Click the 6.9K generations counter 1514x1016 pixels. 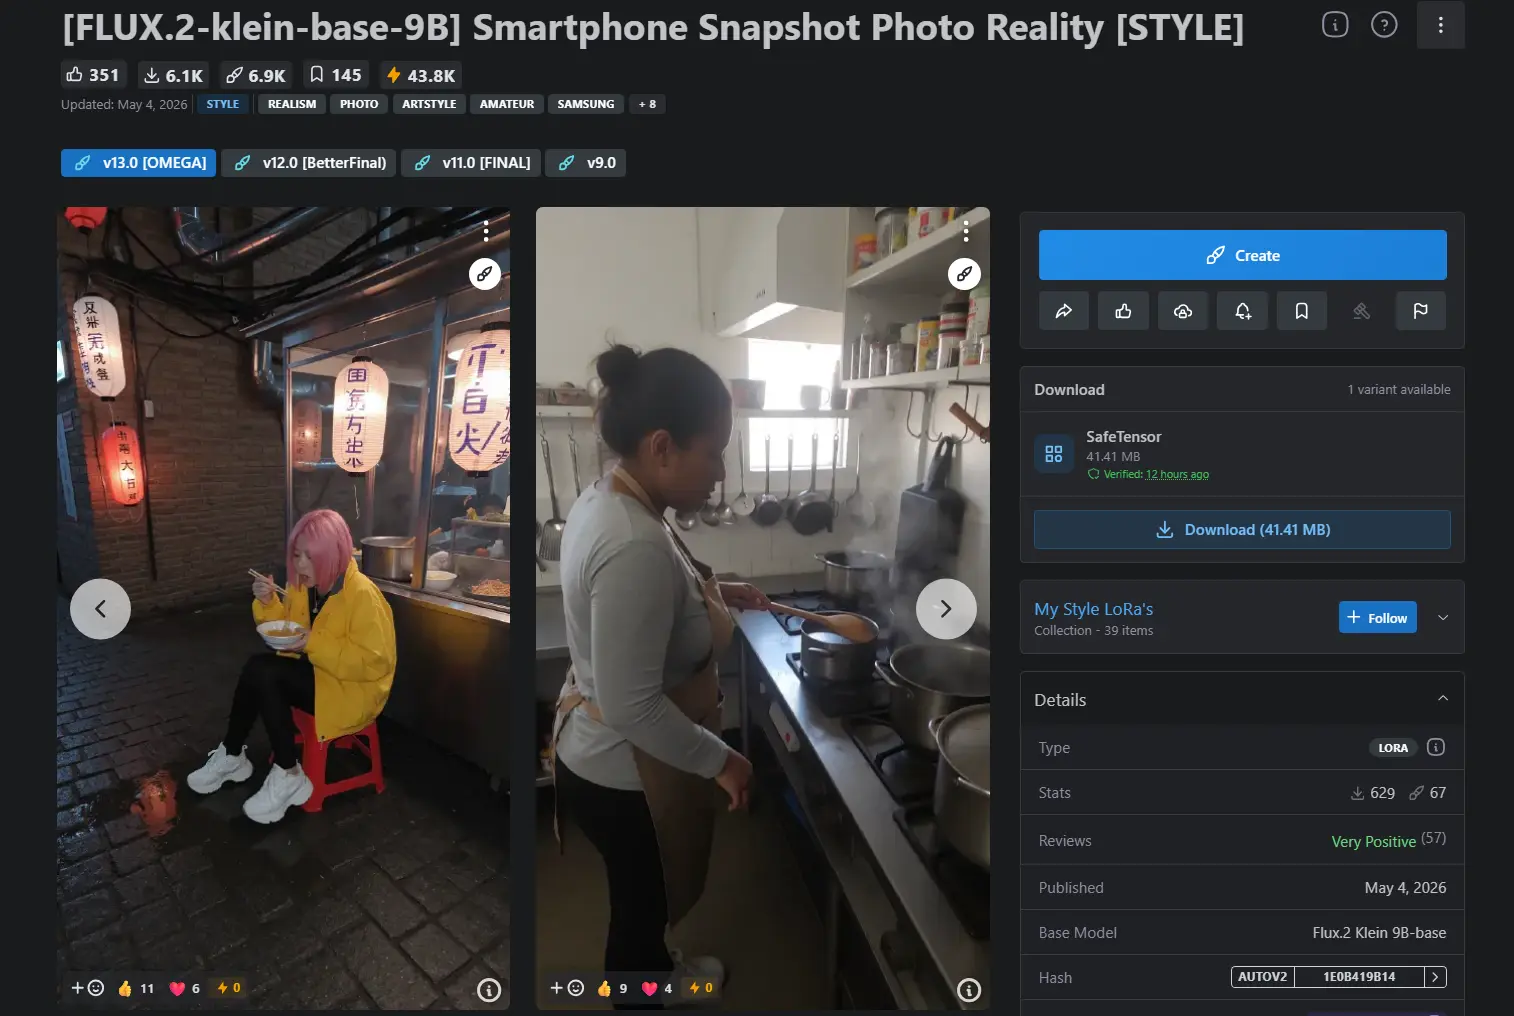pos(255,75)
